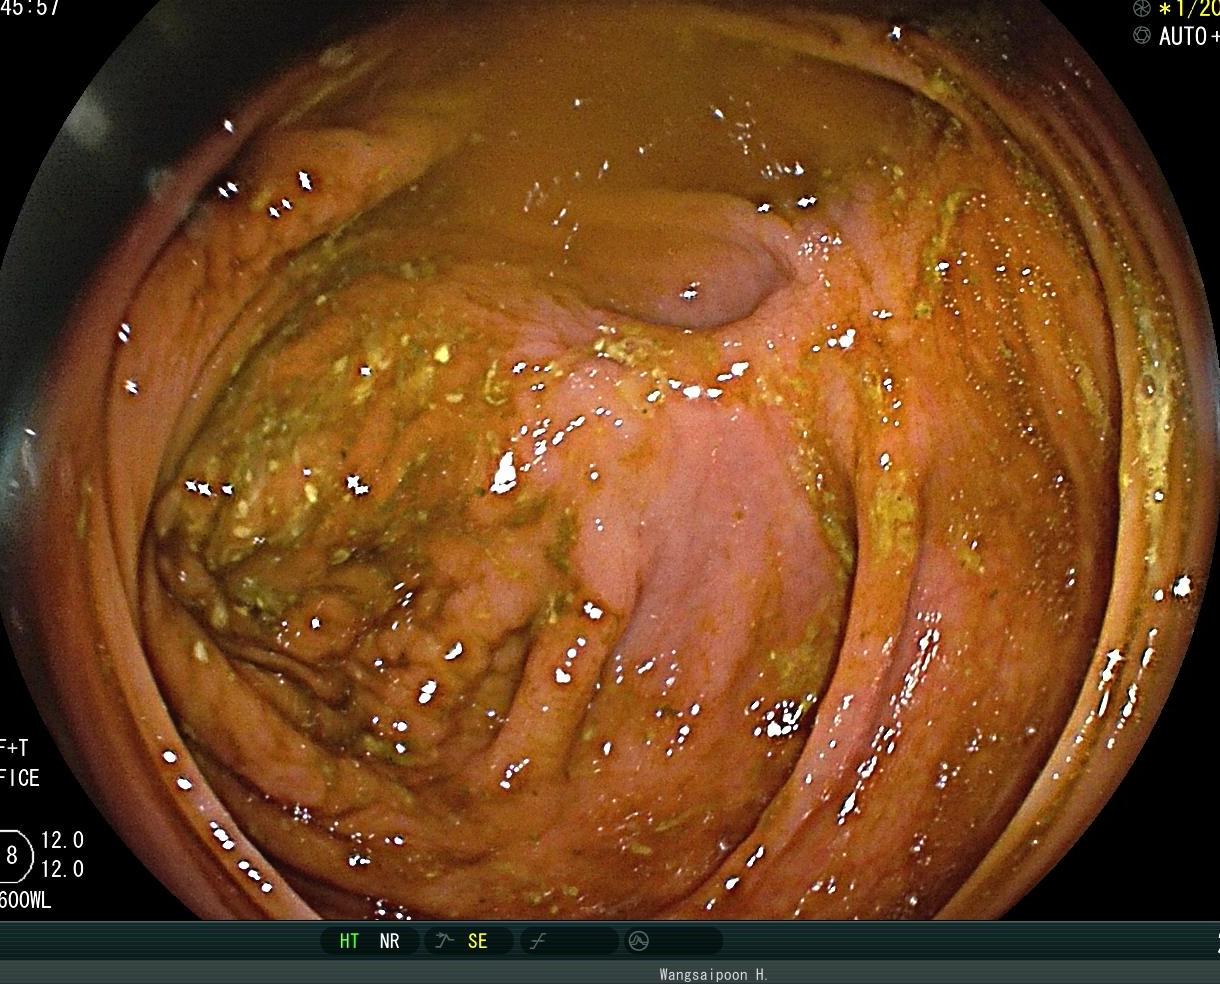Image resolution: width=1220 pixels, height=984 pixels.
Task: Click the name Wangsaipoon H.
Action: pos(713,974)
